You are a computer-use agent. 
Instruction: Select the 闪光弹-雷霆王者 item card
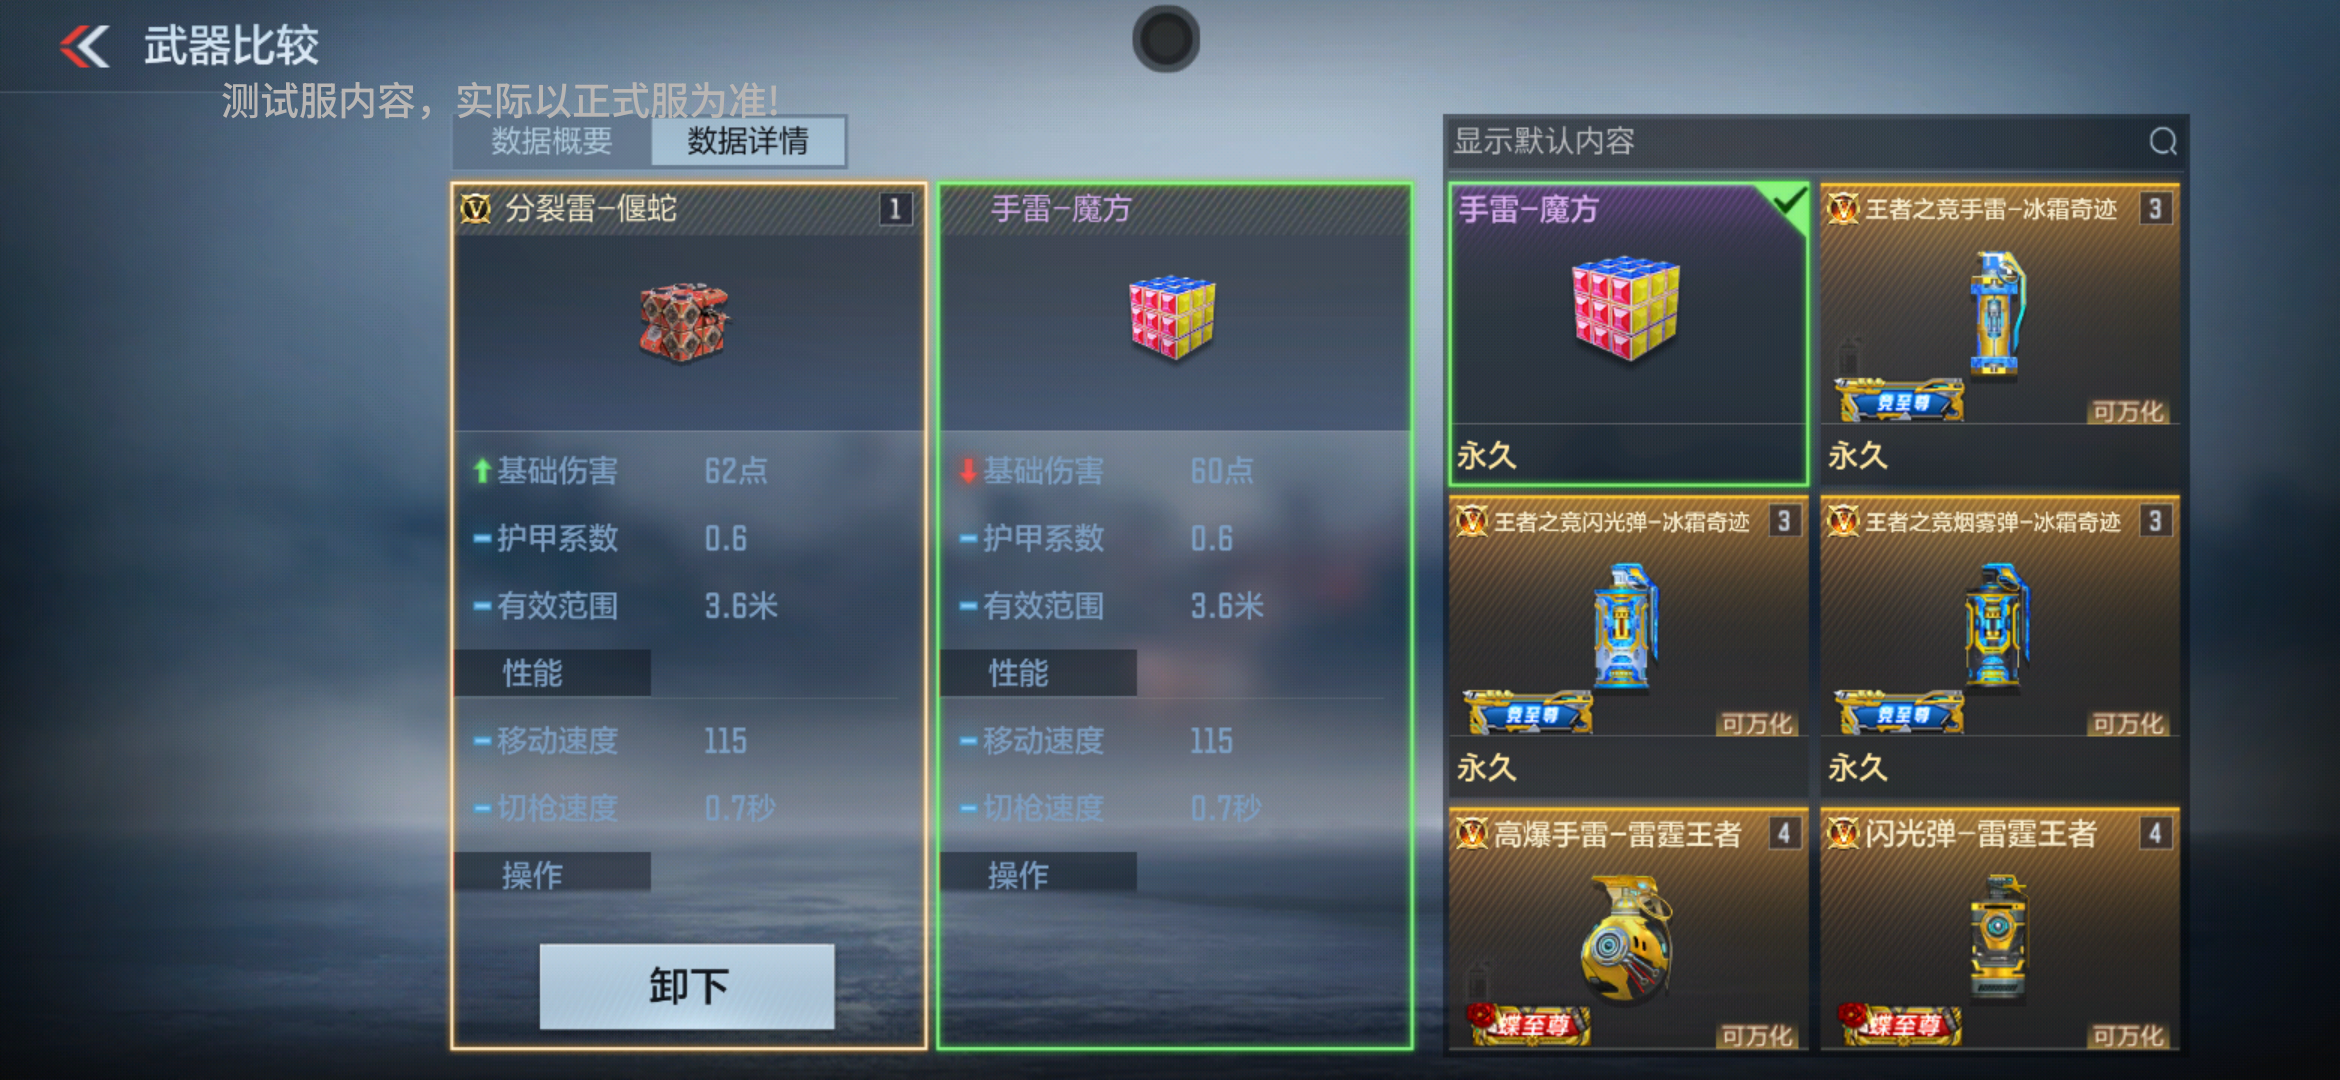point(1999,930)
